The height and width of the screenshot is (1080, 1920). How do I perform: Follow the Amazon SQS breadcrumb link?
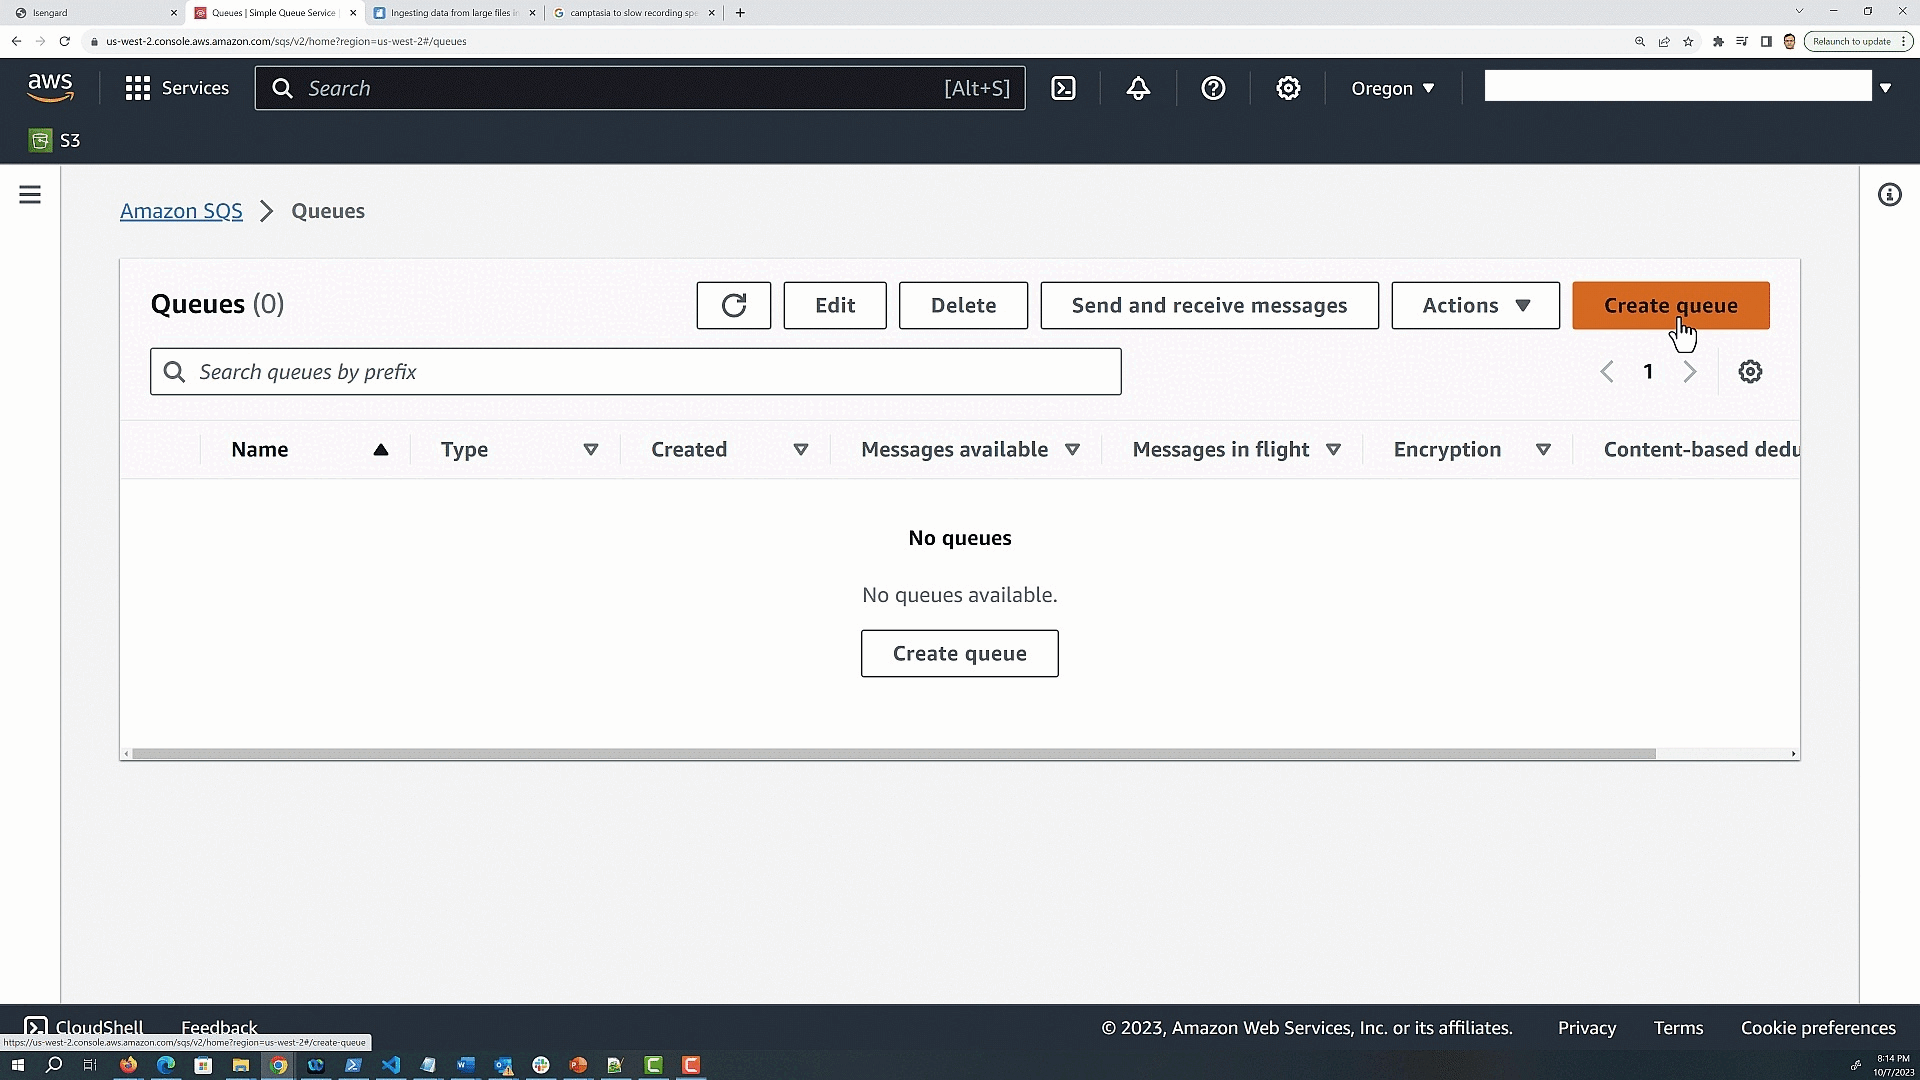tap(181, 211)
